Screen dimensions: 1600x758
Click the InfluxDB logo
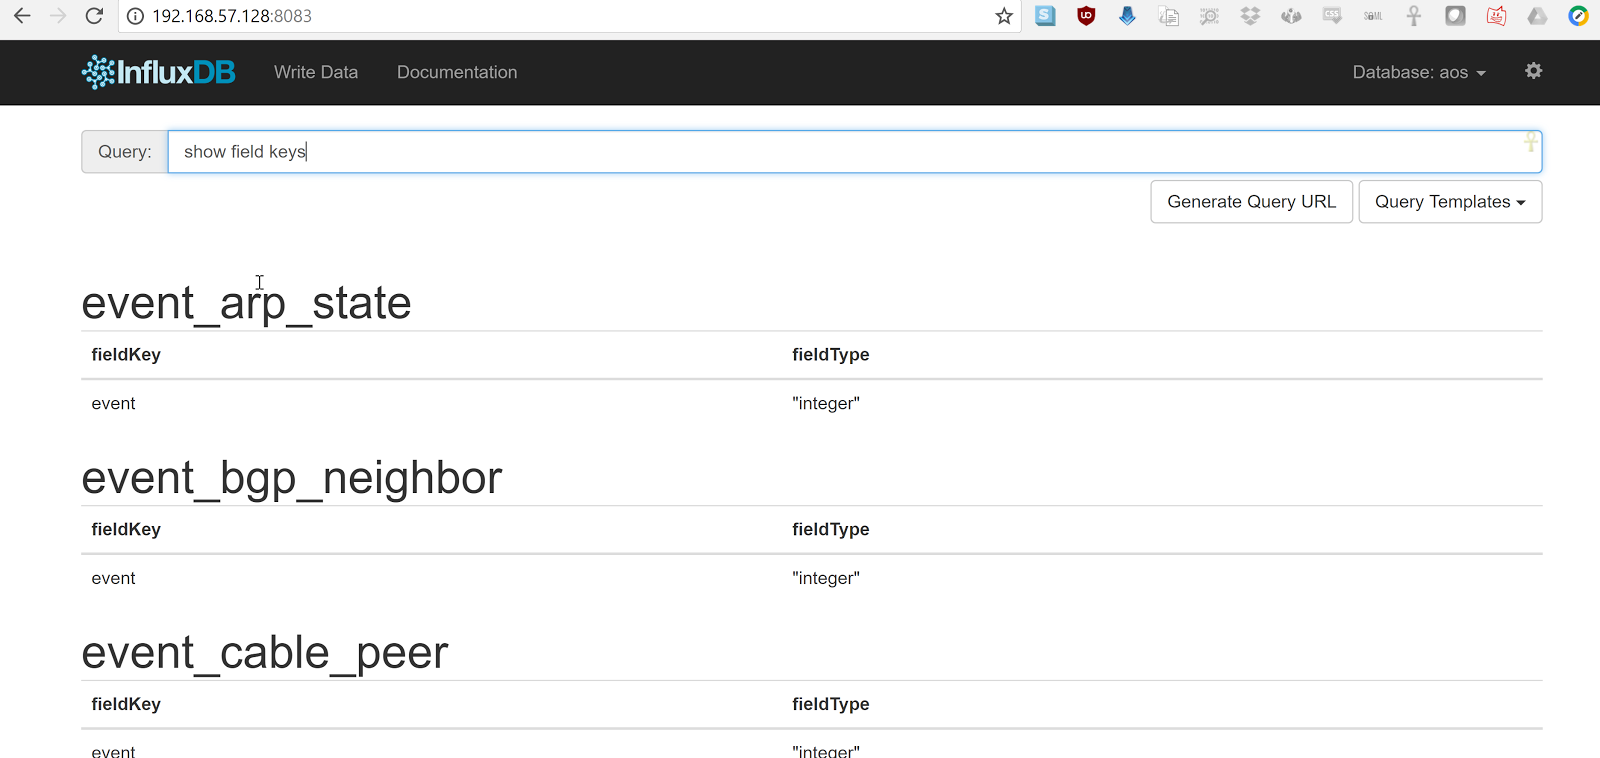(158, 72)
